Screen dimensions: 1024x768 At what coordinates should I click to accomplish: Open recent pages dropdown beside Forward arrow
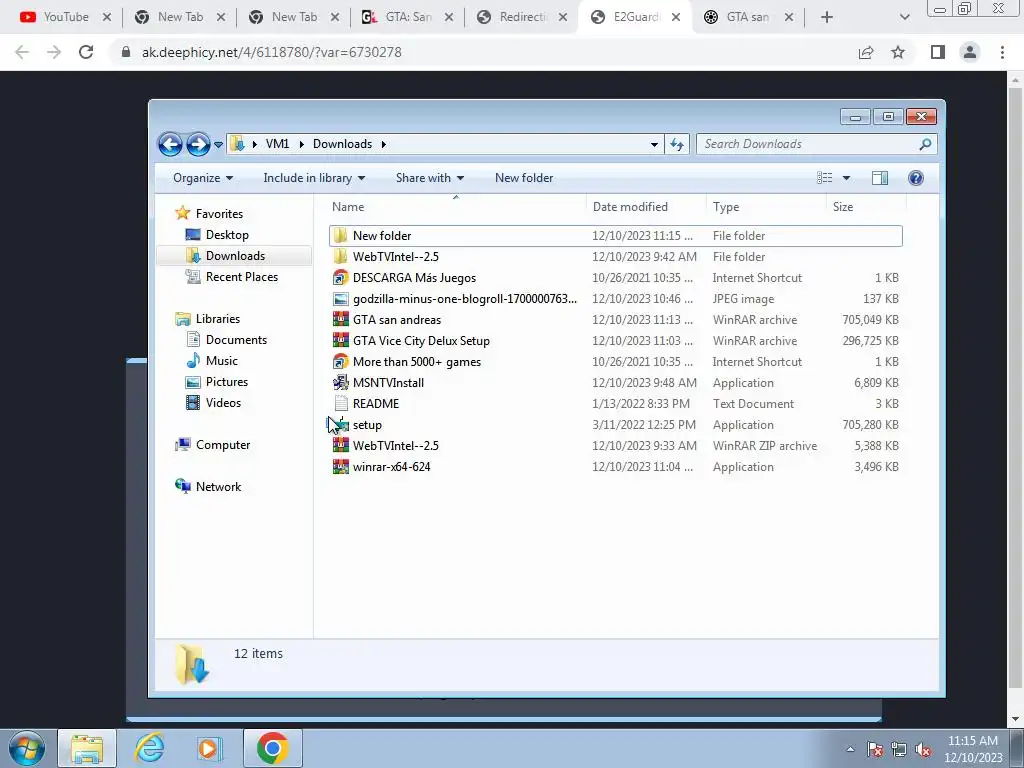click(218, 145)
